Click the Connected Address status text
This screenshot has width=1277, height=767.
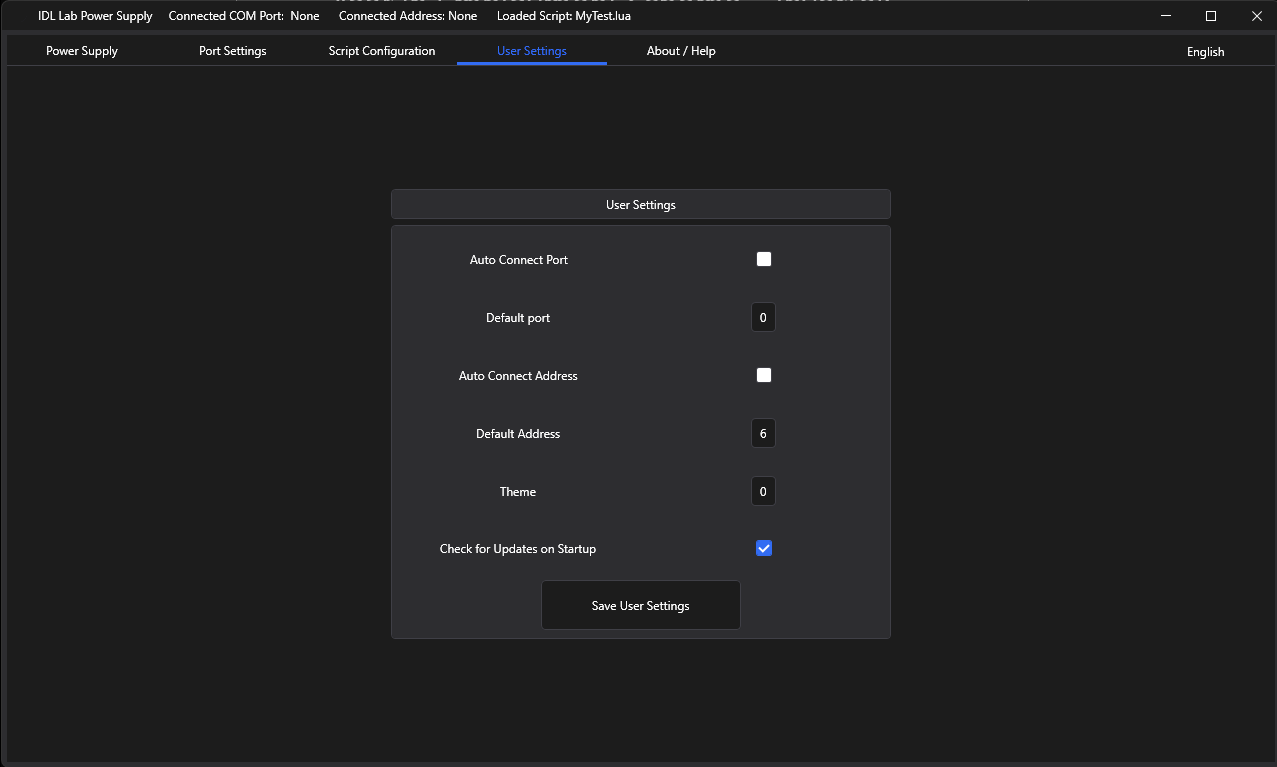[407, 16]
